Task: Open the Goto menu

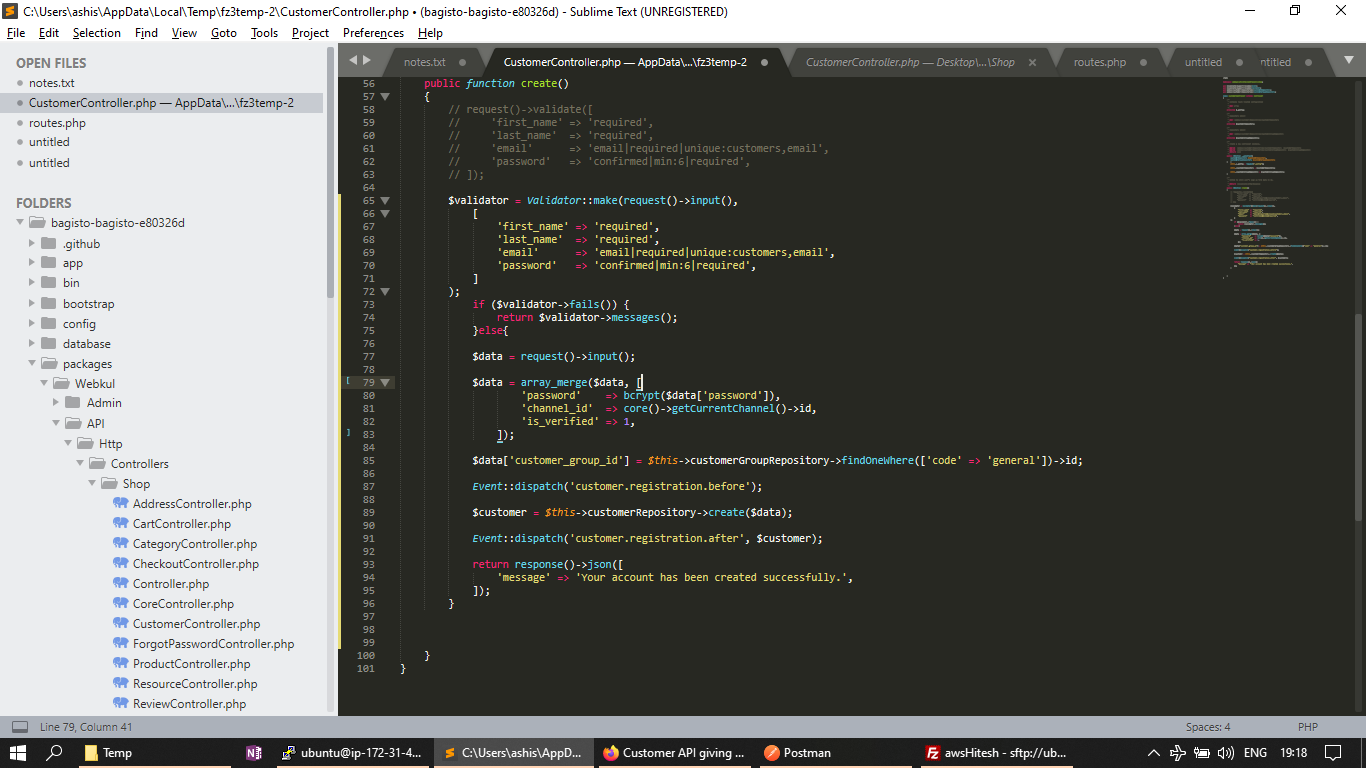Action: coord(224,33)
